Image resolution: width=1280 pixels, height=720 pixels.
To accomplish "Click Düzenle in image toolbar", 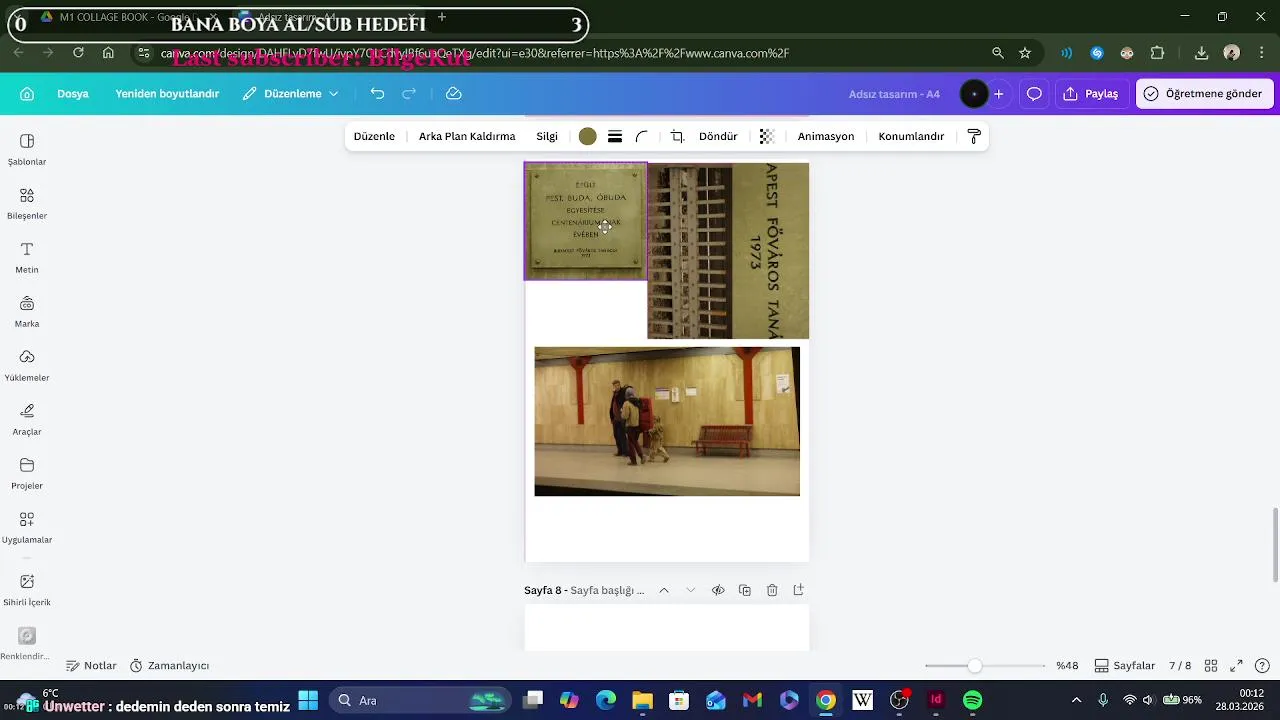I will [x=374, y=136].
